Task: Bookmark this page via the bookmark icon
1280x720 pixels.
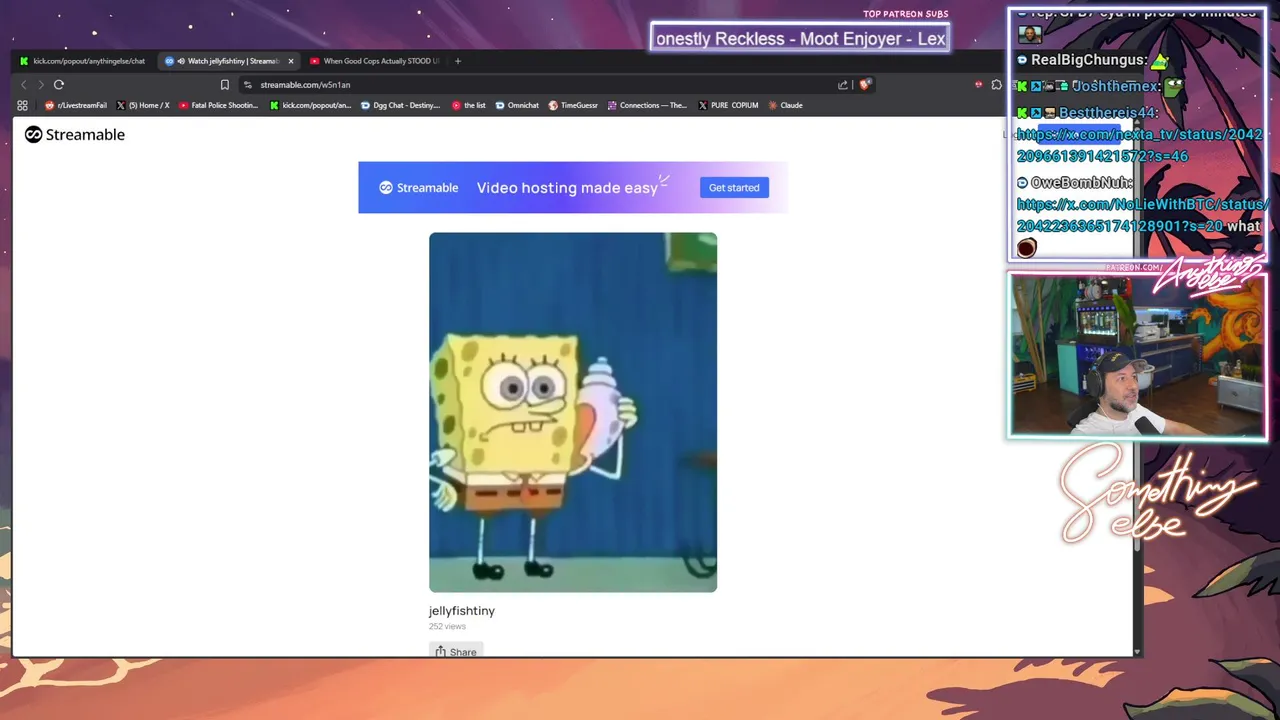Action: 224,85
